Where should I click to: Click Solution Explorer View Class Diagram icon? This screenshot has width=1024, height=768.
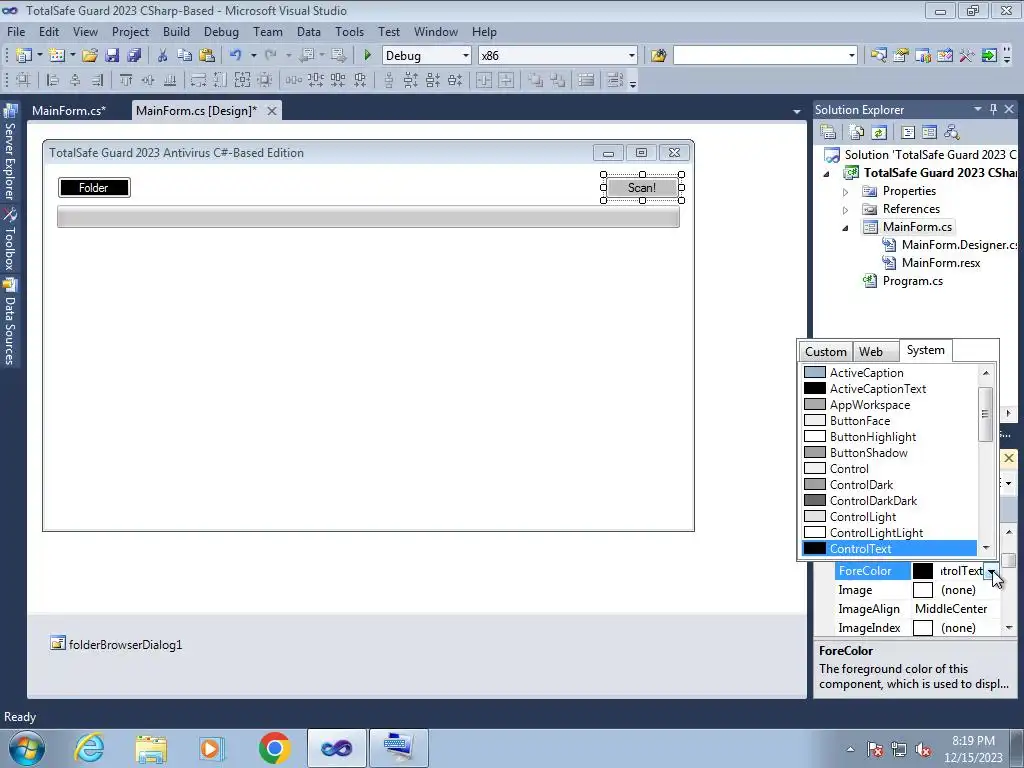coord(952,133)
